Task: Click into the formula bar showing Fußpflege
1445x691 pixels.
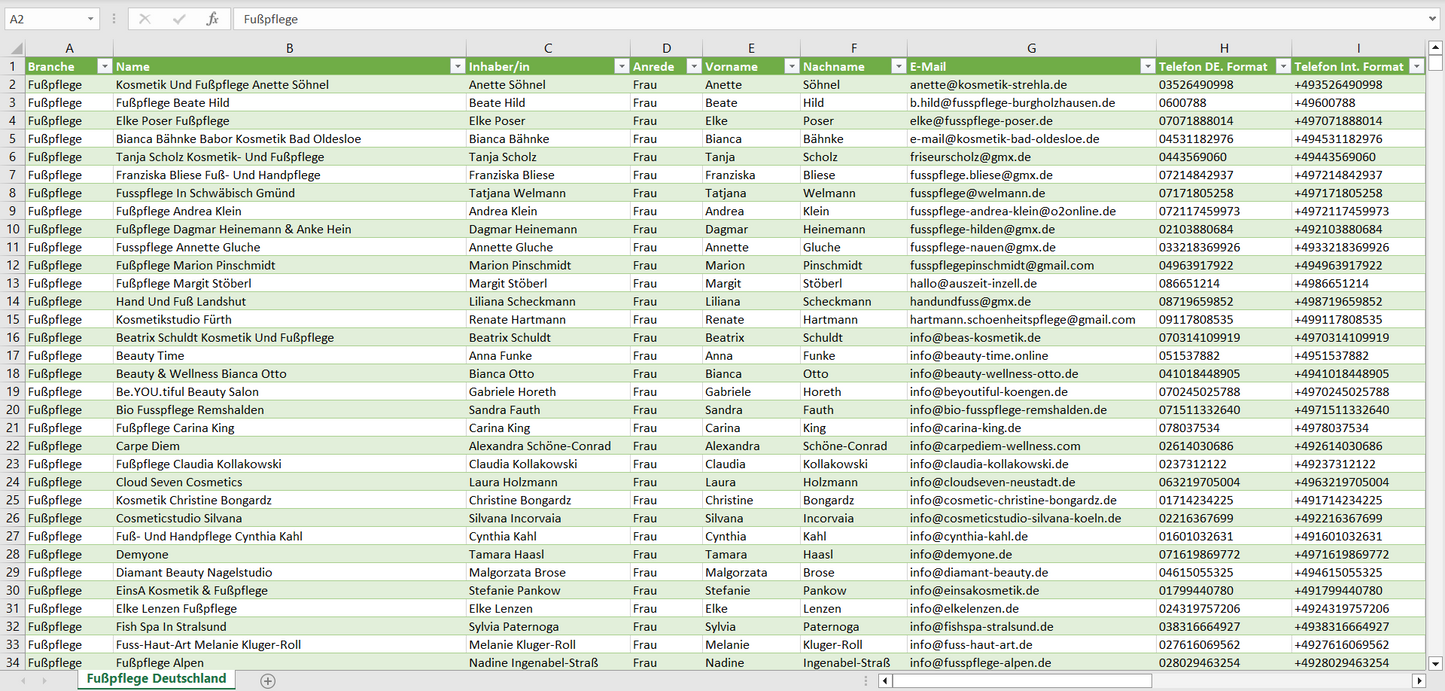Action: coord(800,19)
